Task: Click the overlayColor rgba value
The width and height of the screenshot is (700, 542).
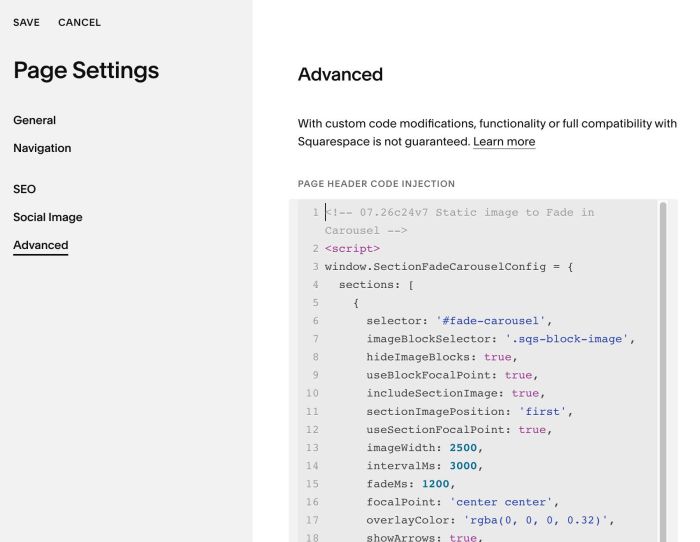Action: pyautogui.click(x=536, y=520)
